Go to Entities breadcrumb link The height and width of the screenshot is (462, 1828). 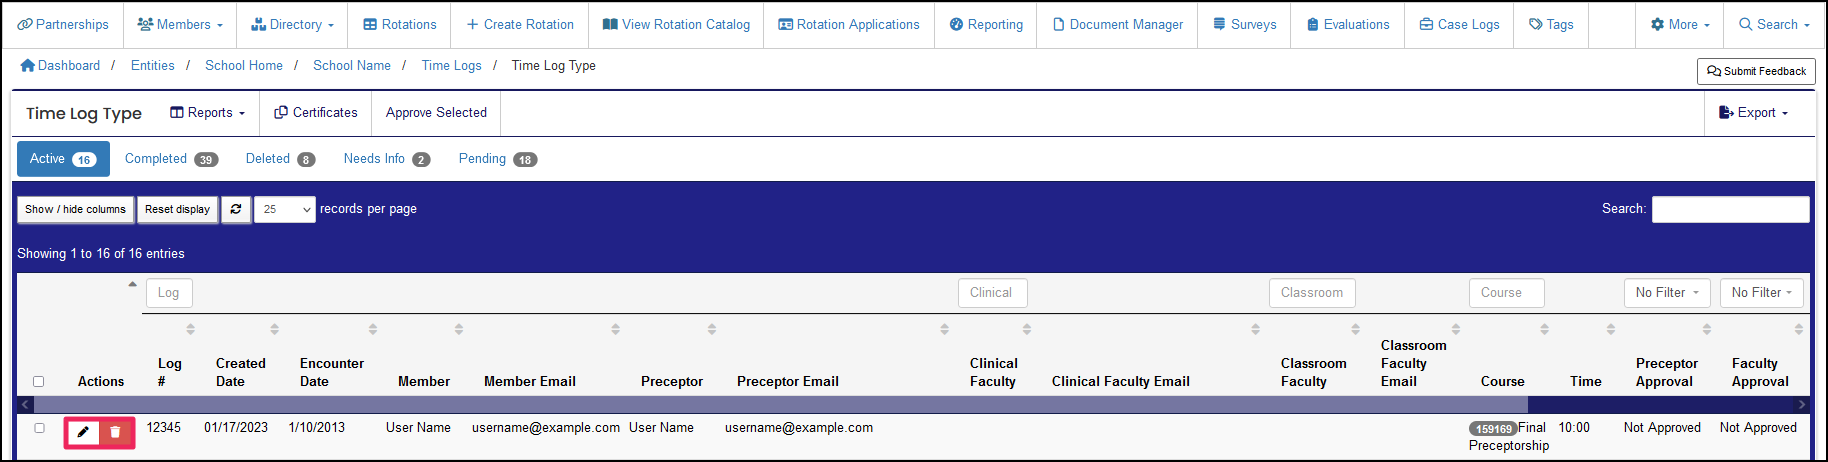[x=152, y=65]
